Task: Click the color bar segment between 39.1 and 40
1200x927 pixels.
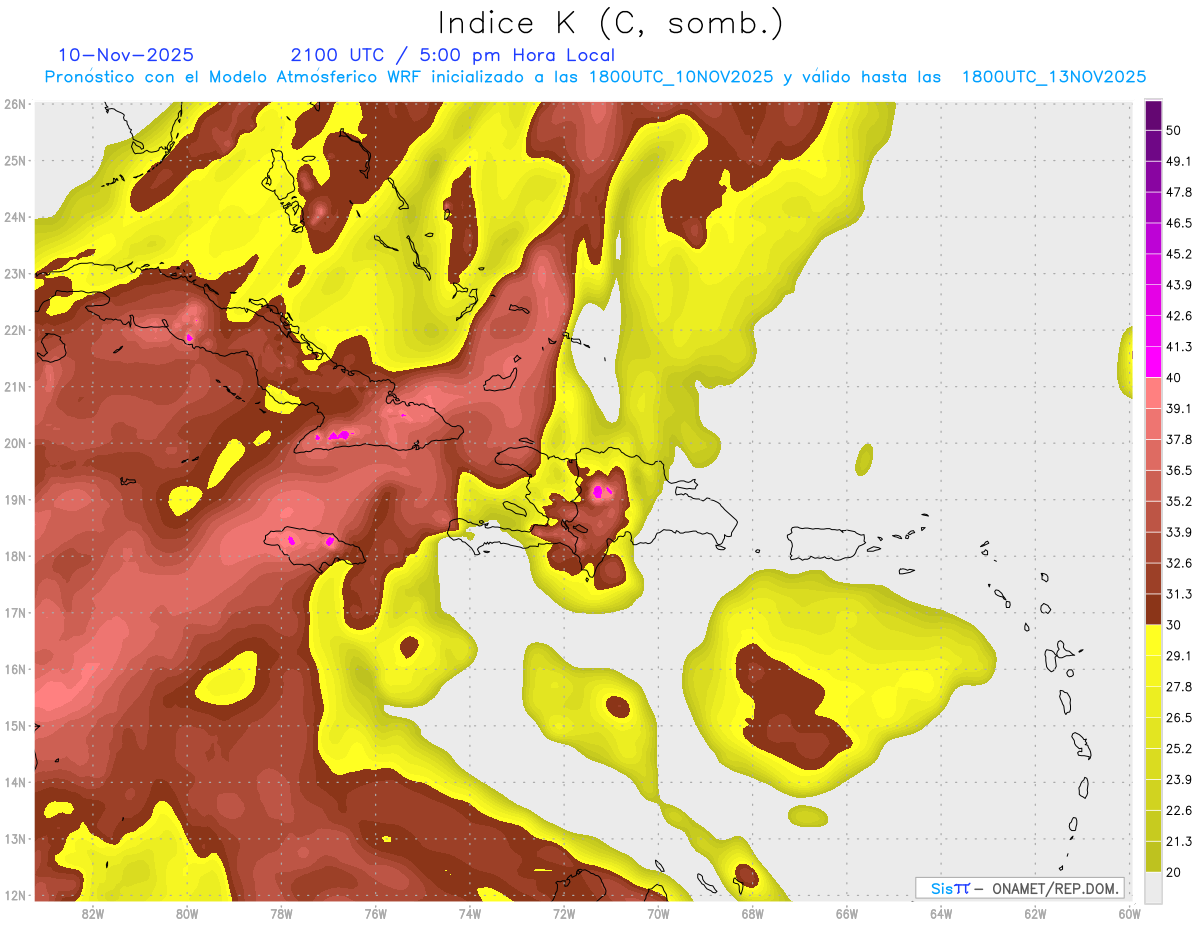Action: [x=1153, y=393]
